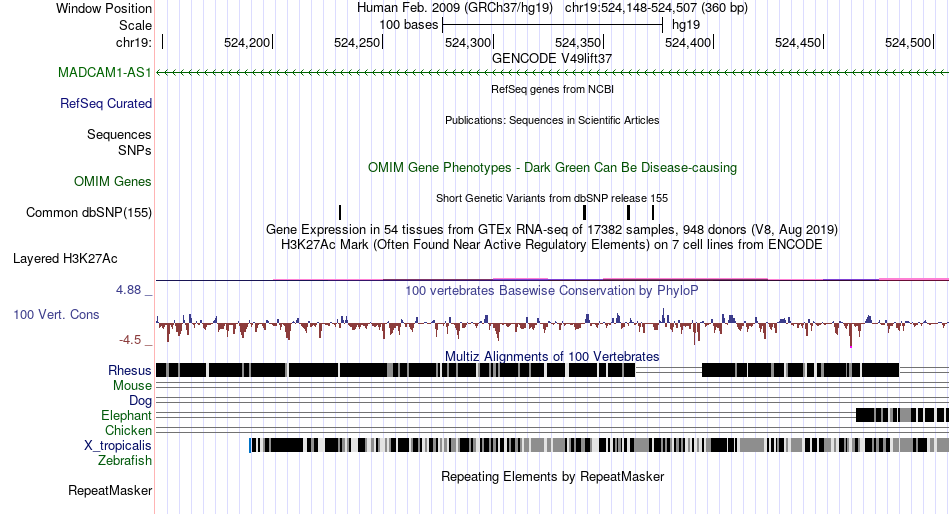Select the Rhesus alignment row label
This screenshot has width=950, height=514.
click(x=130, y=370)
